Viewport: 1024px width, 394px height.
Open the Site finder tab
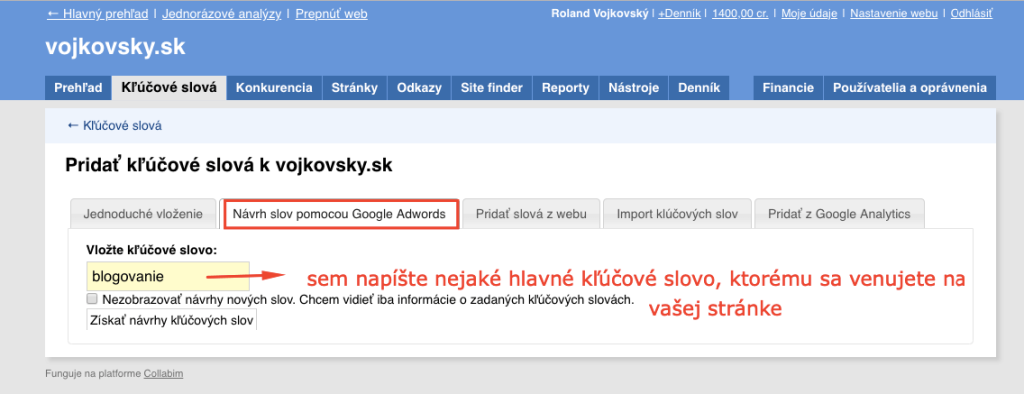click(492, 88)
